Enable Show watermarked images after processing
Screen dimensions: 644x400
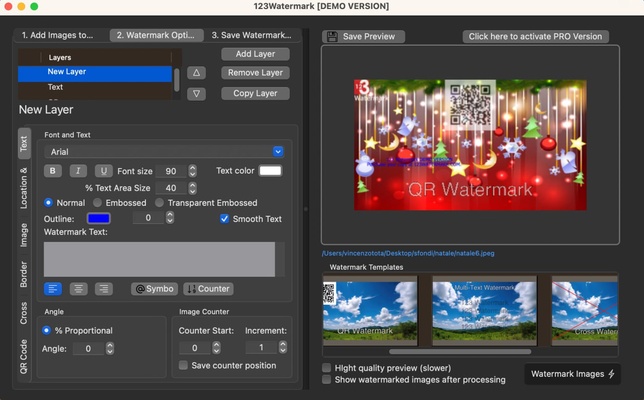pos(327,379)
